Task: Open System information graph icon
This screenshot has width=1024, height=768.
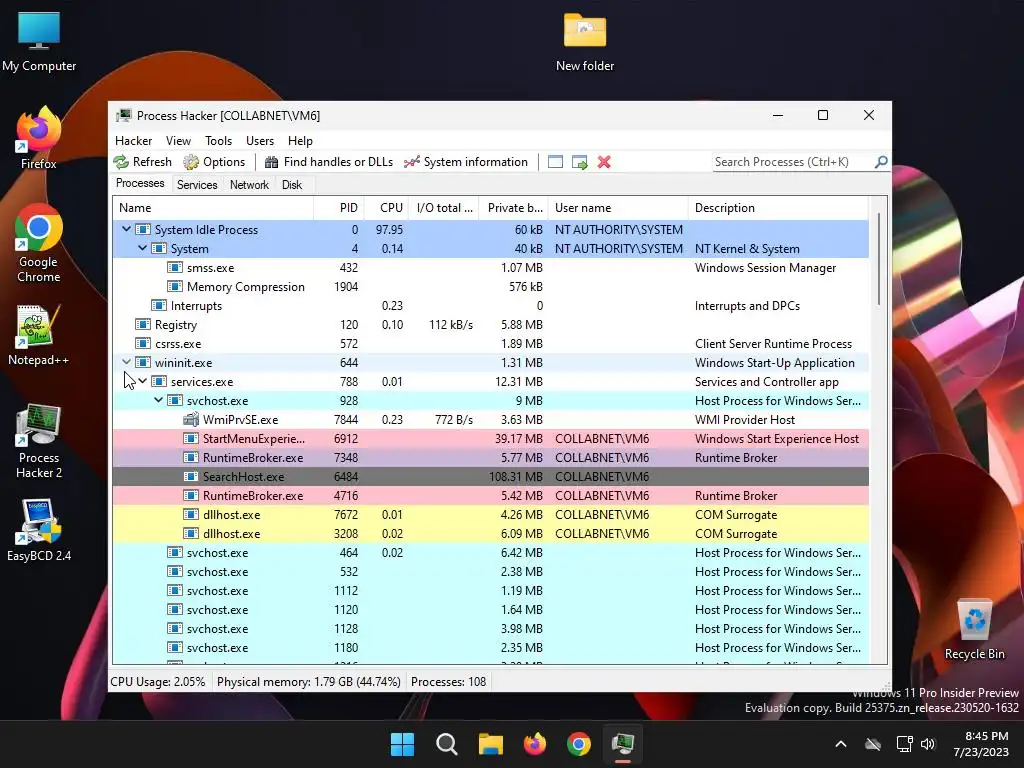Action: 411,162
